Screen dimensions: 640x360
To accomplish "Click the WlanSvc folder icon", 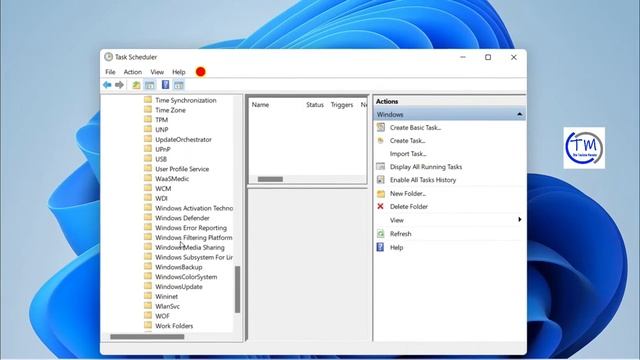I will pyautogui.click(x=148, y=306).
